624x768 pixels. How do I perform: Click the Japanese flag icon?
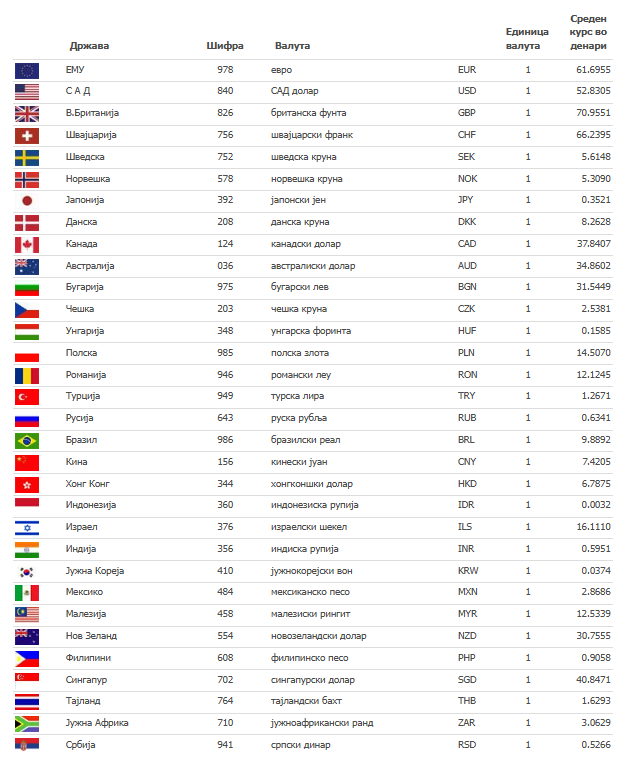(x=27, y=200)
